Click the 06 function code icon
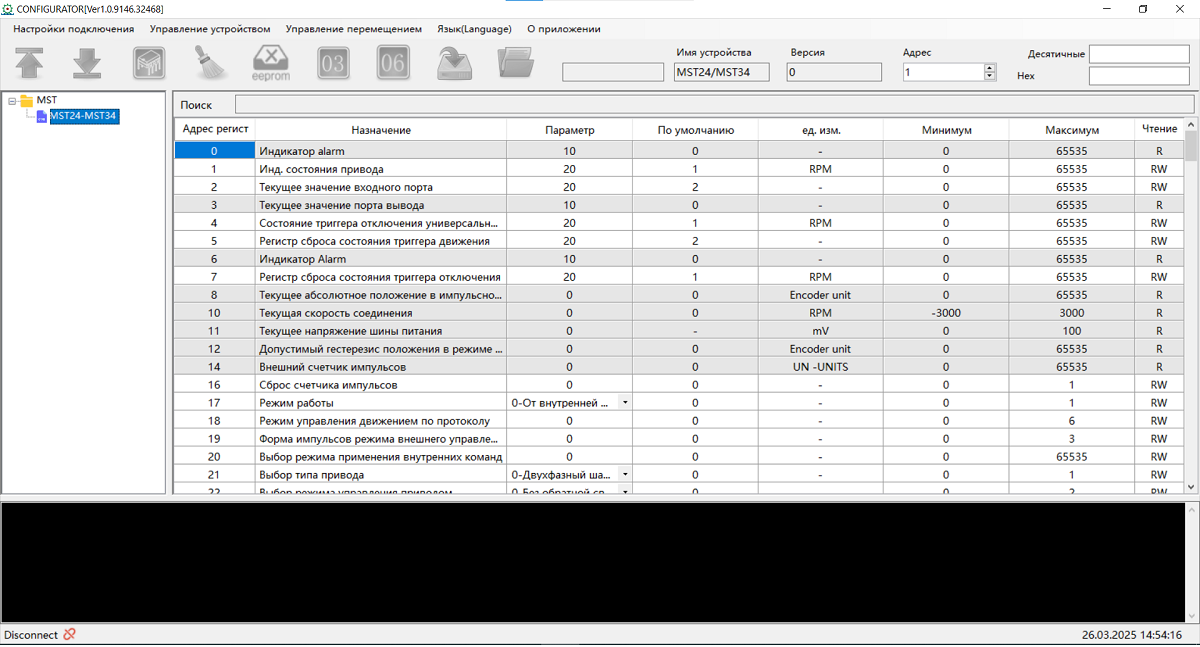 tap(393, 63)
